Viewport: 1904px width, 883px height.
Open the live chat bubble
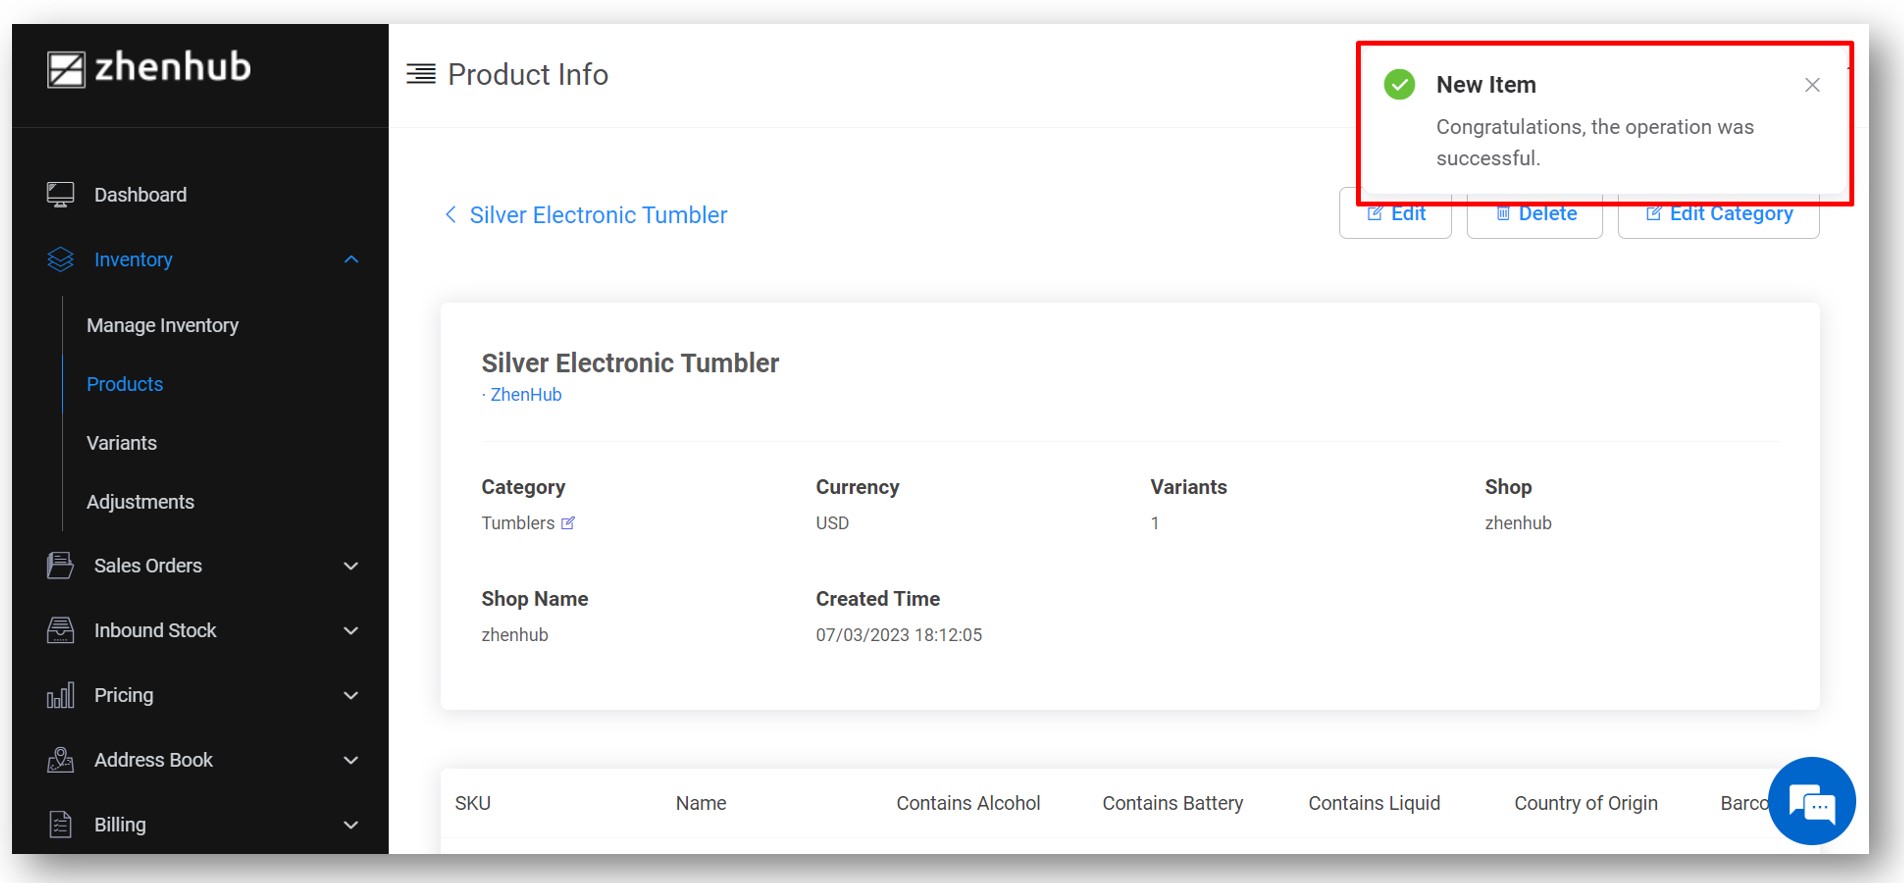click(1811, 802)
